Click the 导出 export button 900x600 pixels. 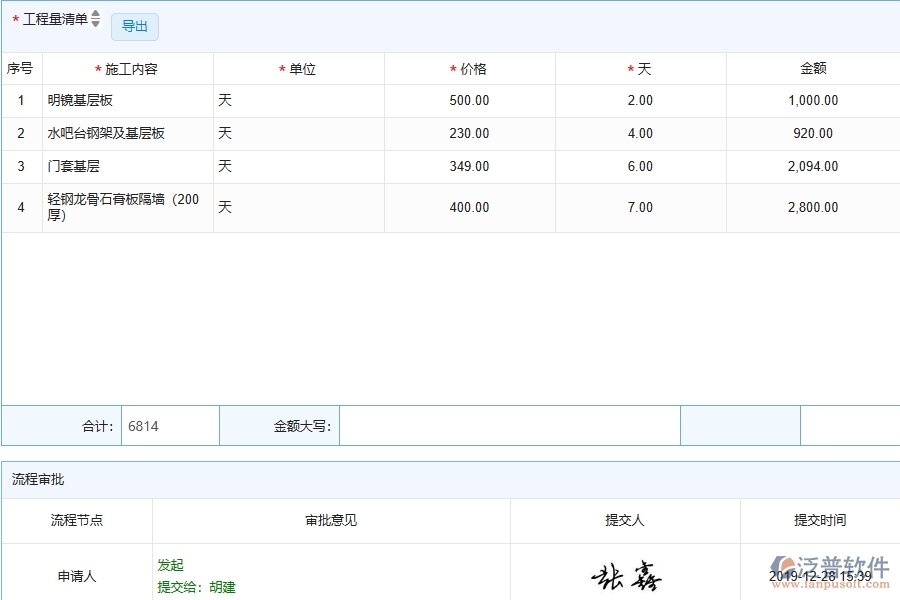coord(134,27)
